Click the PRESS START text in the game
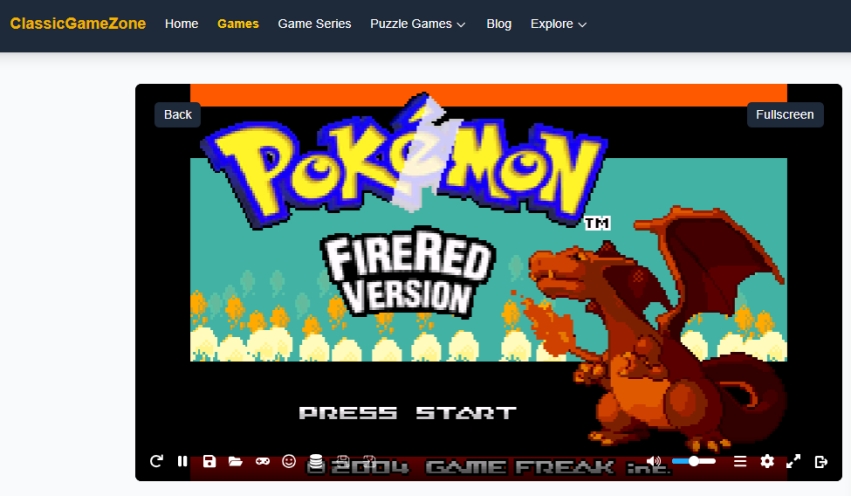 coord(408,413)
